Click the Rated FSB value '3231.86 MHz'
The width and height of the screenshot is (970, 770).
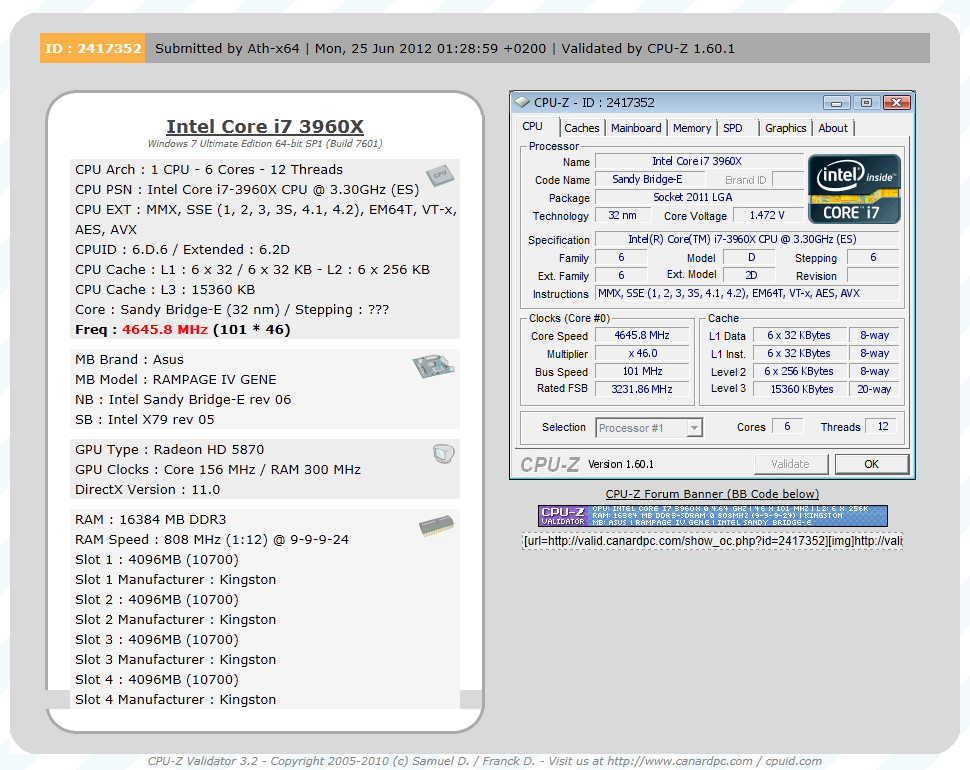click(x=642, y=389)
